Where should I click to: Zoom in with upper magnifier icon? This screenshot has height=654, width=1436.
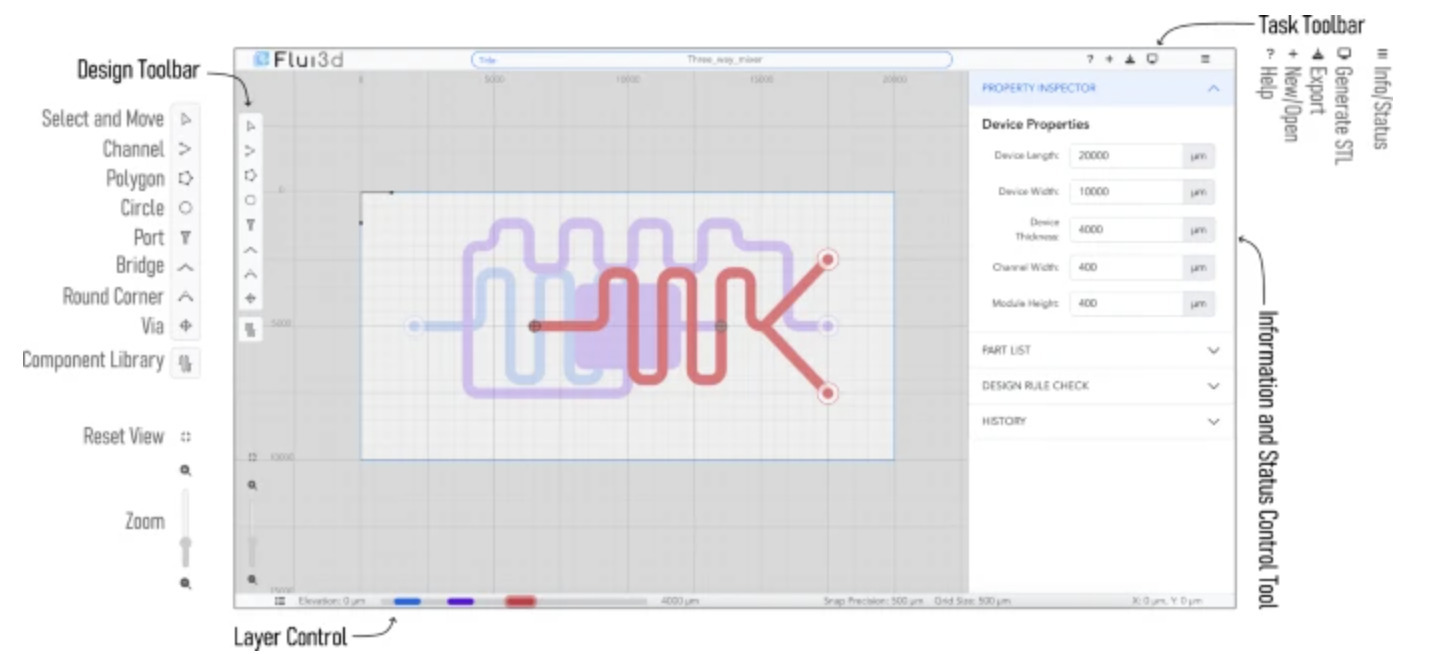click(x=252, y=485)
